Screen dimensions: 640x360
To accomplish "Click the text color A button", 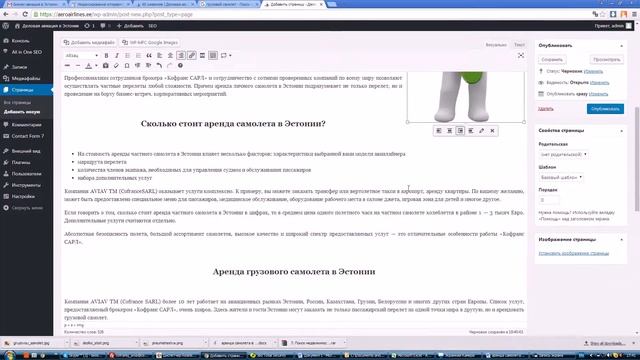I will [x=89, y=66].
